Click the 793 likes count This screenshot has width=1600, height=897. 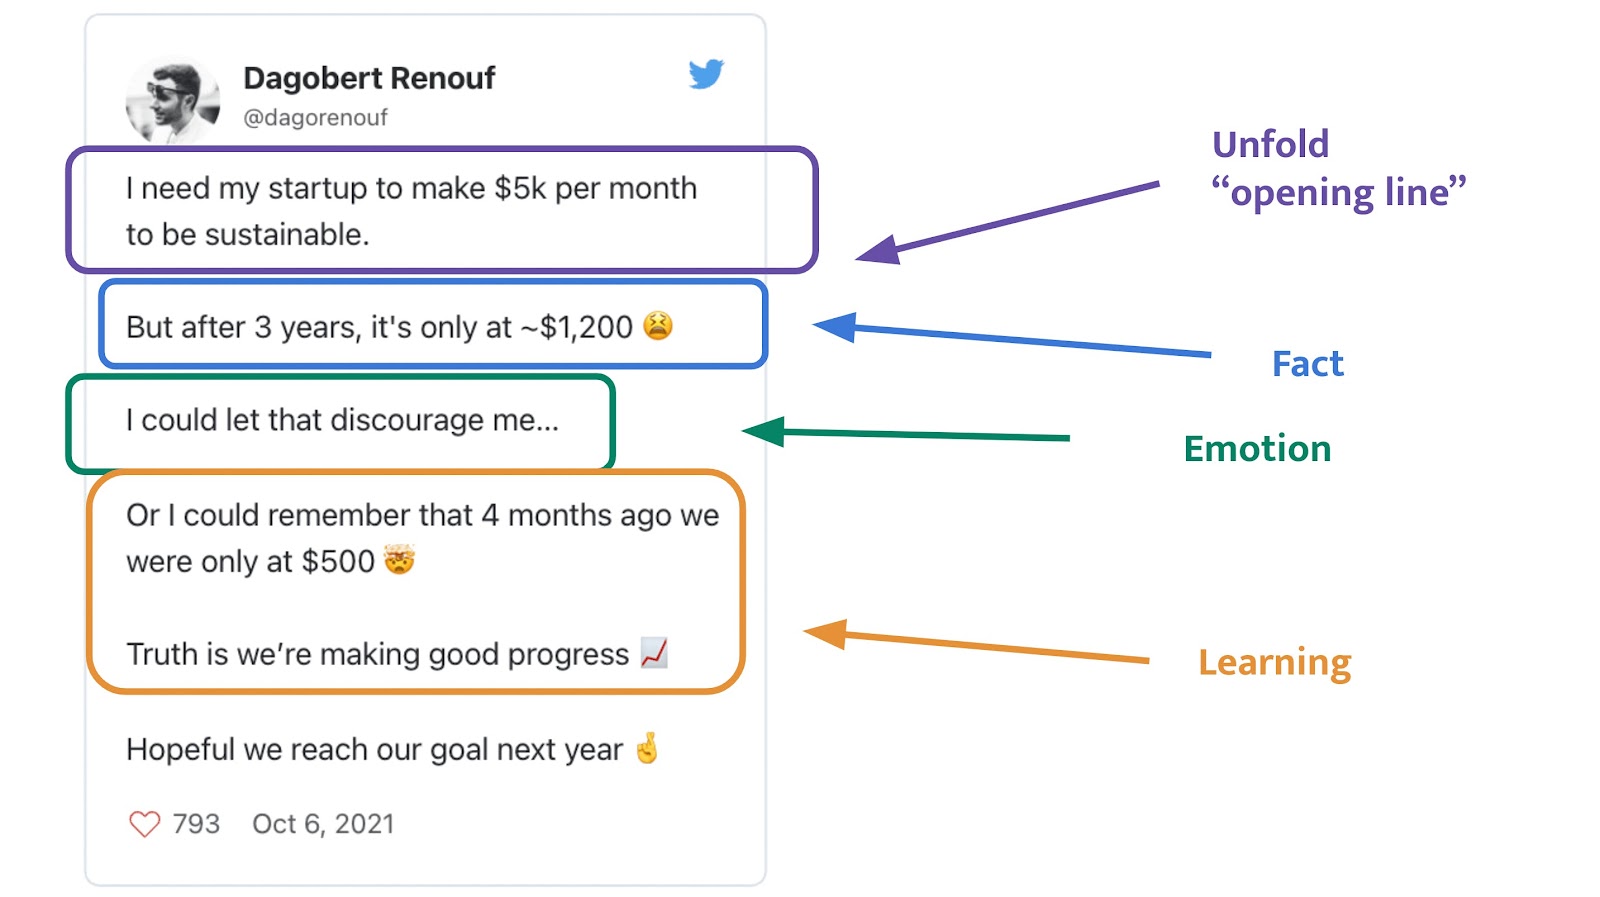(196, 824)
